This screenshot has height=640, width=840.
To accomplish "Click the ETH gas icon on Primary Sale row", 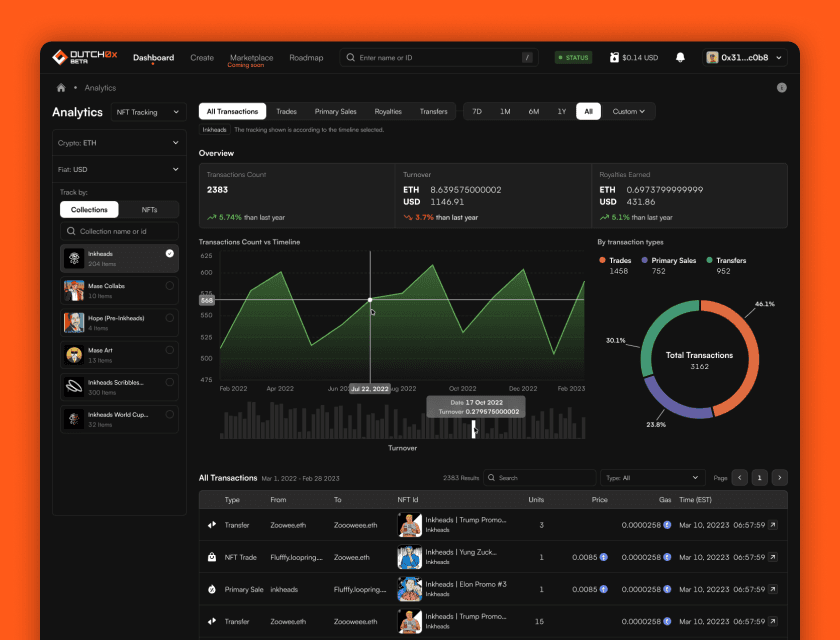I will [x=667, y=589].
